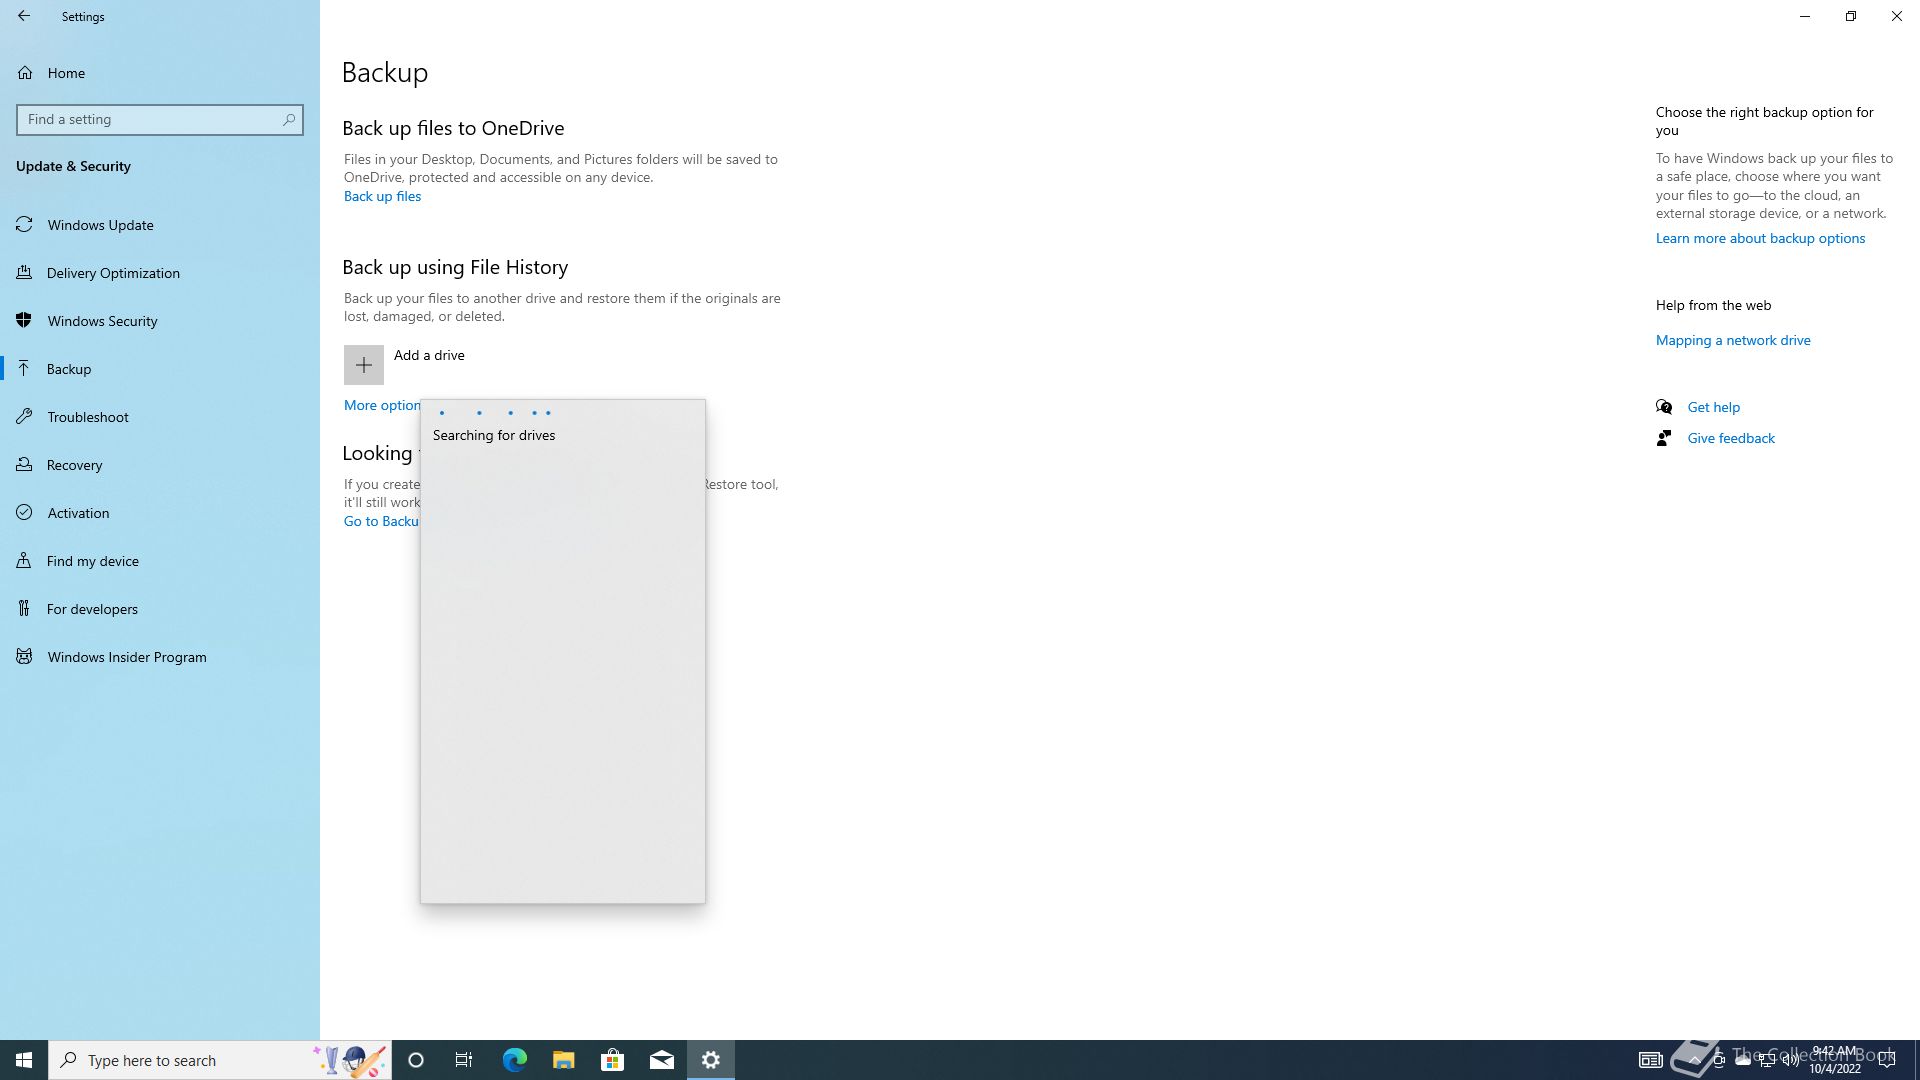Click the Give feedback link
Image resolution: width=1920 pixels, height=1080 pixels.
[x=1731, y=438]
